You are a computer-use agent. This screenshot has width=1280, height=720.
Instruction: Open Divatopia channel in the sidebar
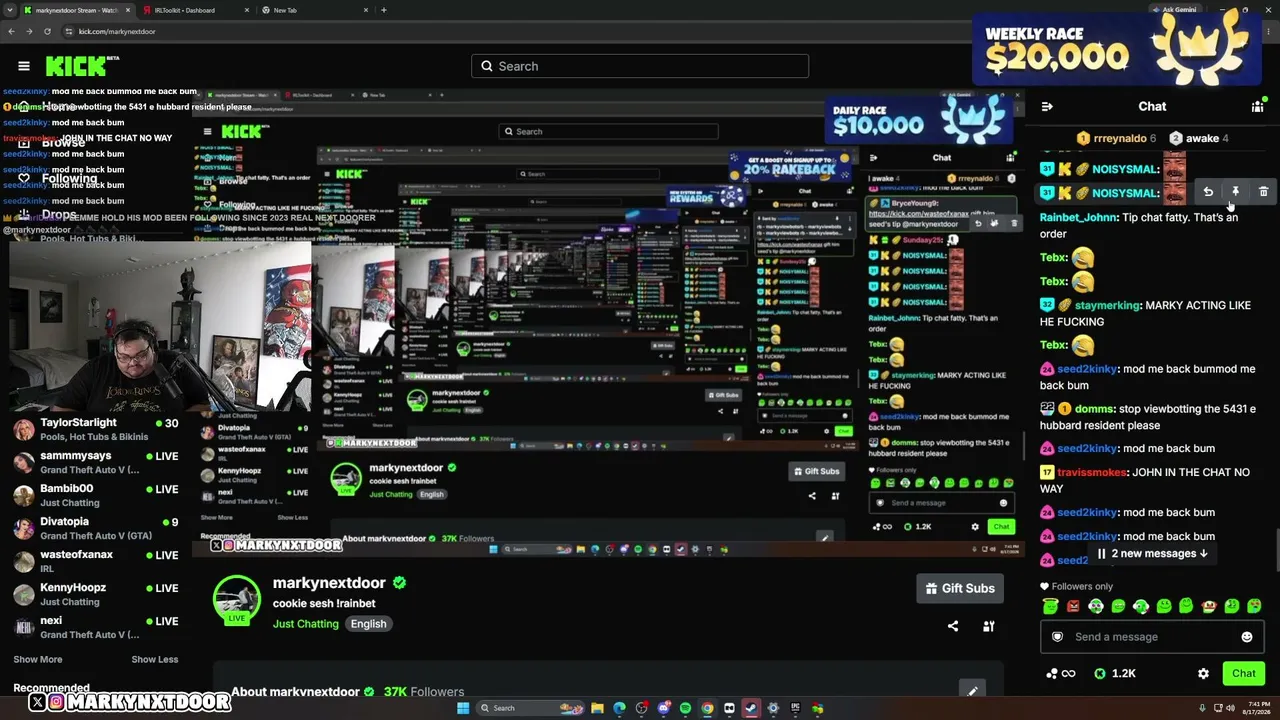(x=96, y=529)
